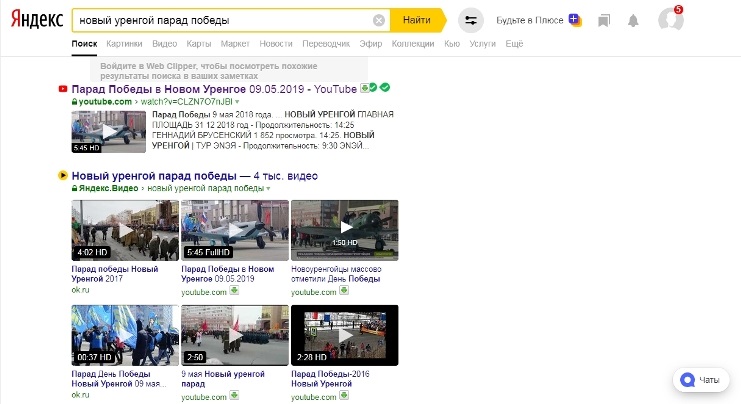
Task: Click download icon under Парад Победы 09.05.2019 video
Action: [234, 290]
